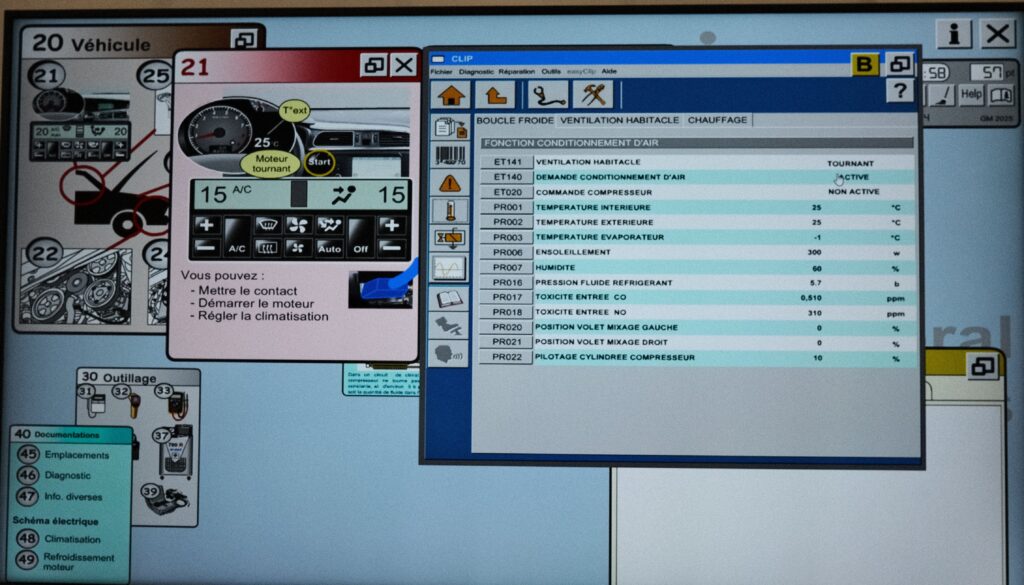Click the info i button at top right
Viewport: 1024px width, 585px height.
tap(953, 34)
